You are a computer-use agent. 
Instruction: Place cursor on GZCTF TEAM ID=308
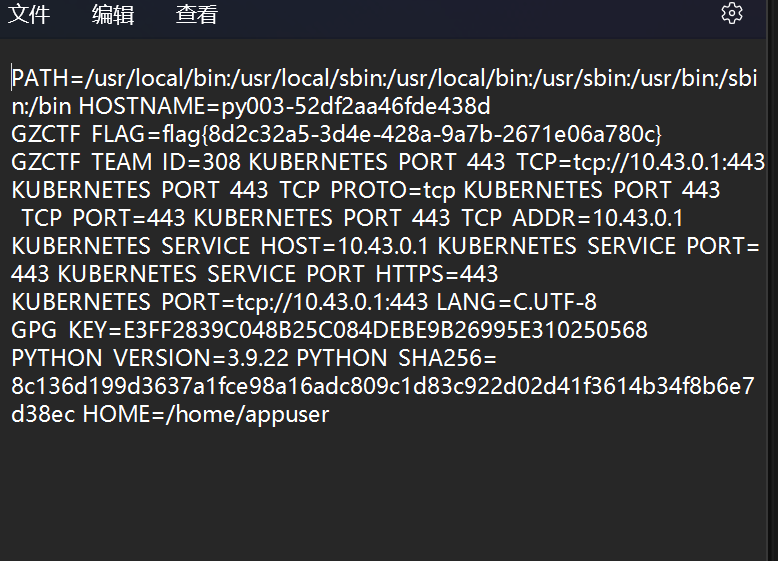coord(126,162)
